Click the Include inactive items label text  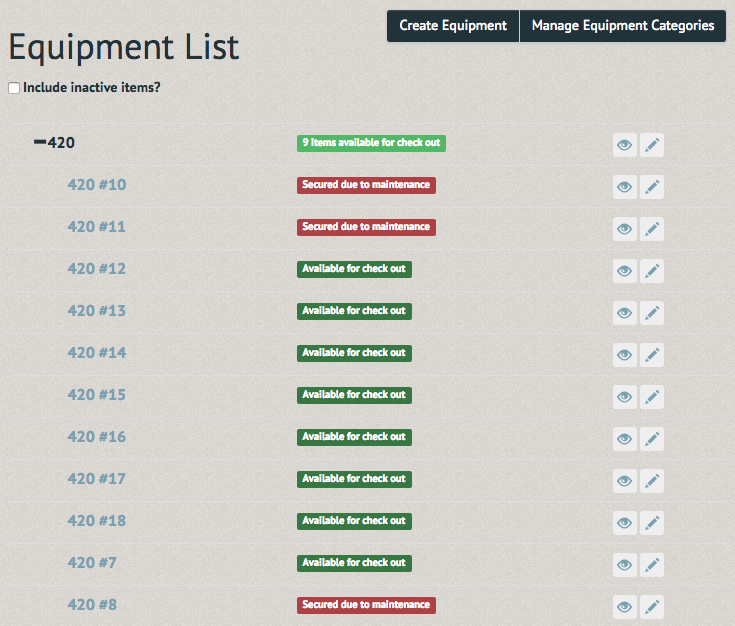point(92,88)
